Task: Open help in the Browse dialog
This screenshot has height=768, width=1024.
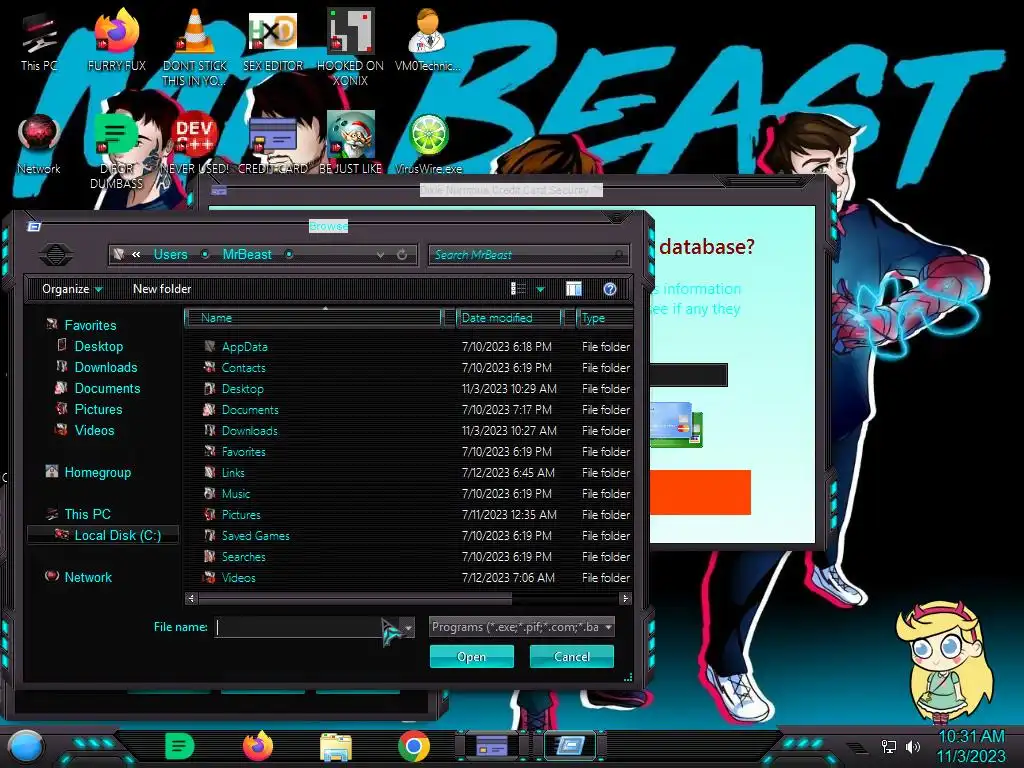Action: [x=610, y=289]
